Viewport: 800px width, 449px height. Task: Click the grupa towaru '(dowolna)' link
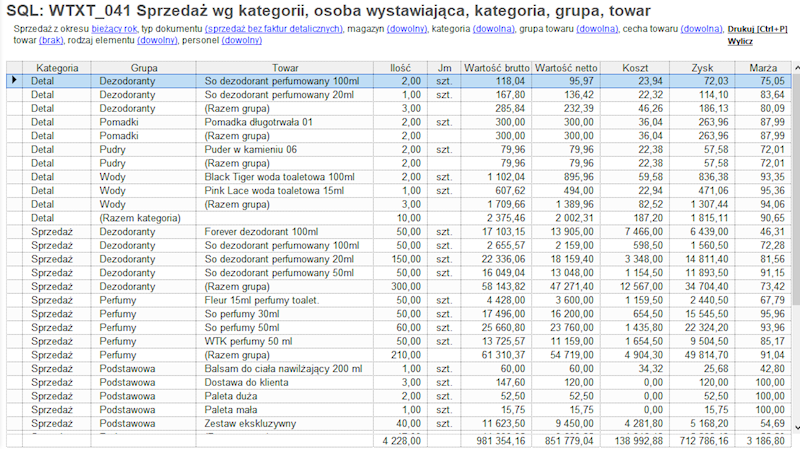[597, 29]
